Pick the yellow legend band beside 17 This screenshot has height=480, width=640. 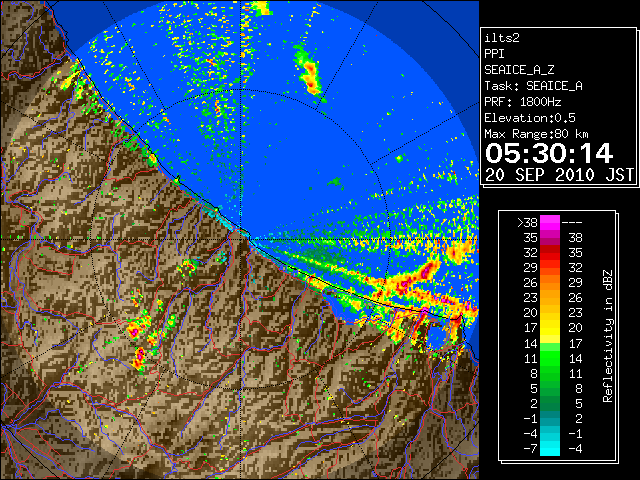pos(550,328)
